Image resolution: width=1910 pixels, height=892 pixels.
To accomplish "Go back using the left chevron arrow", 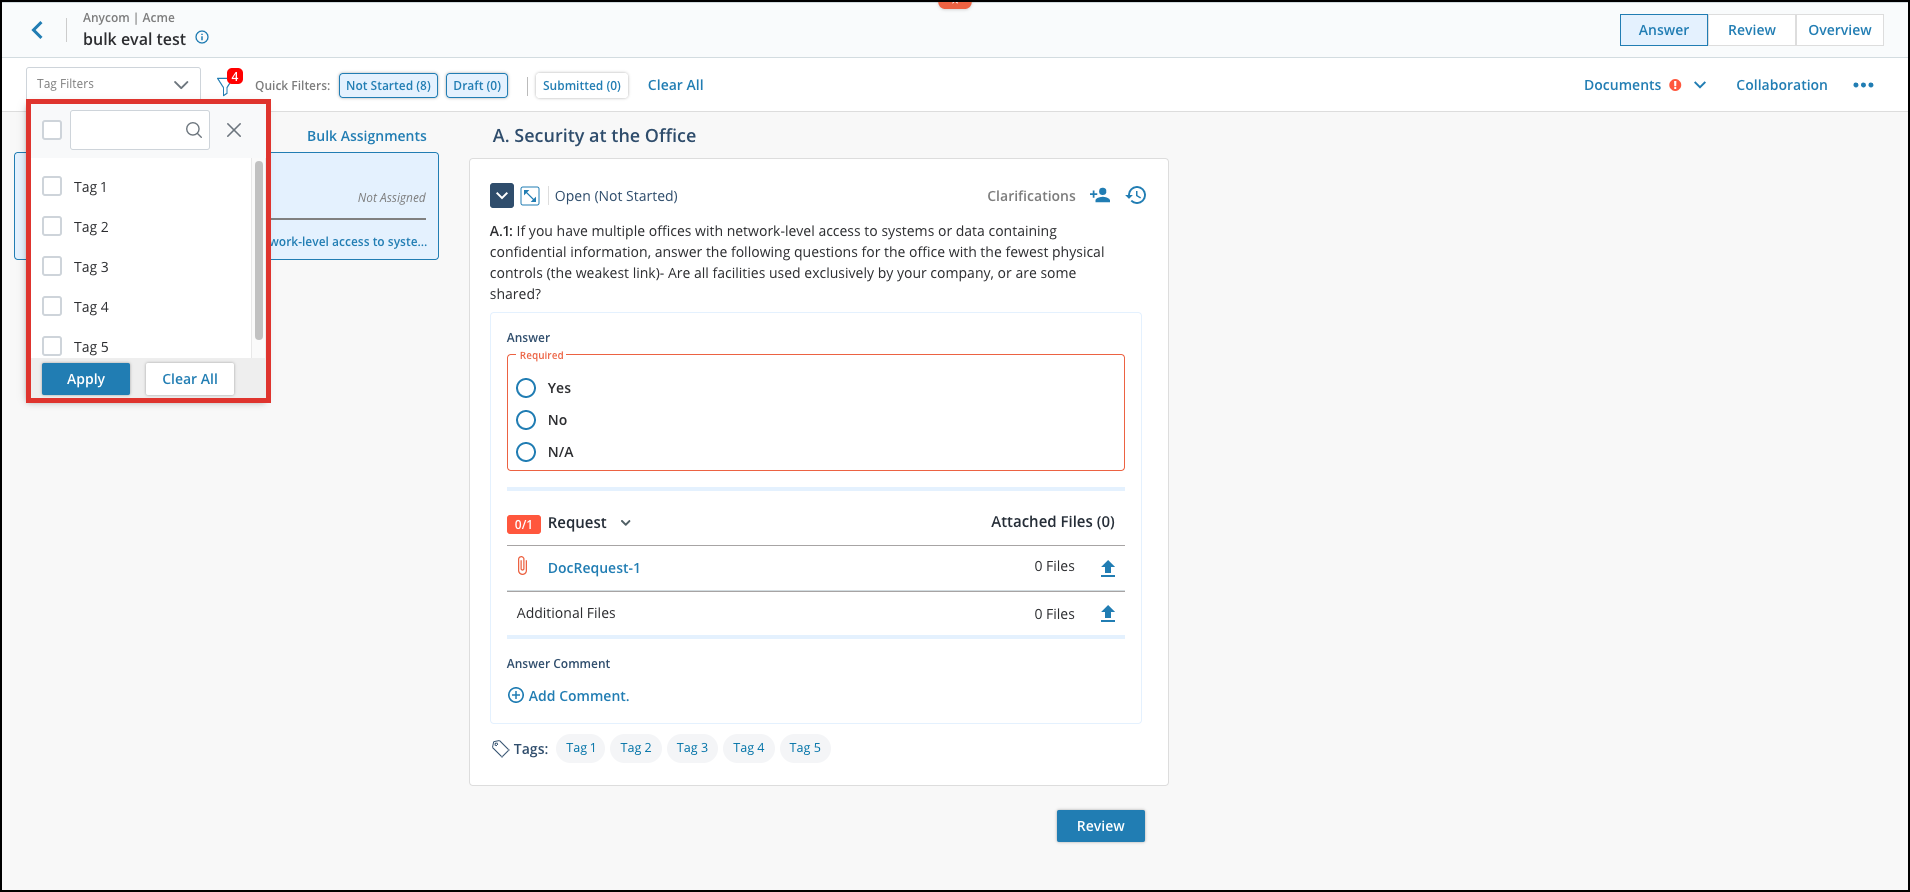I will point(37,30).
